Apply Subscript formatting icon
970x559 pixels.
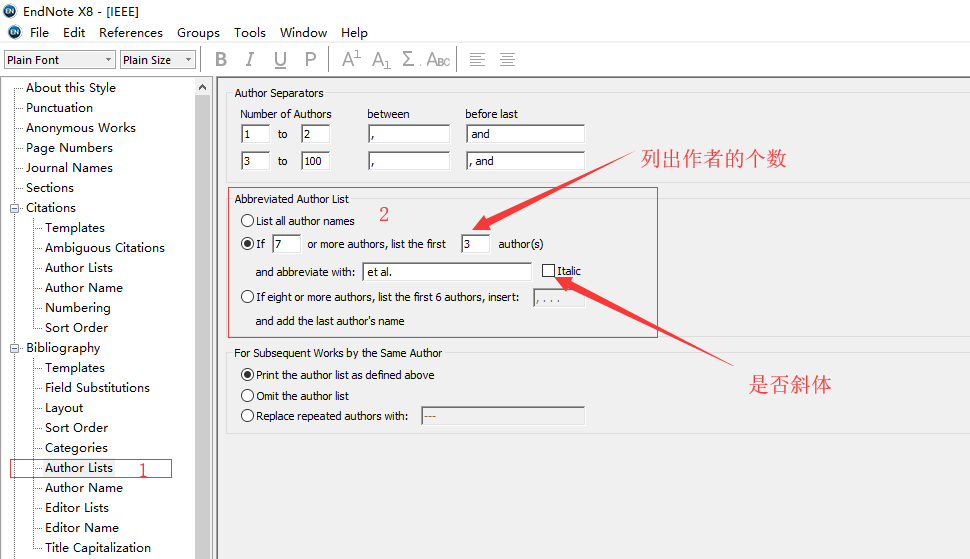pyautogui.click(x=381, y=60)
